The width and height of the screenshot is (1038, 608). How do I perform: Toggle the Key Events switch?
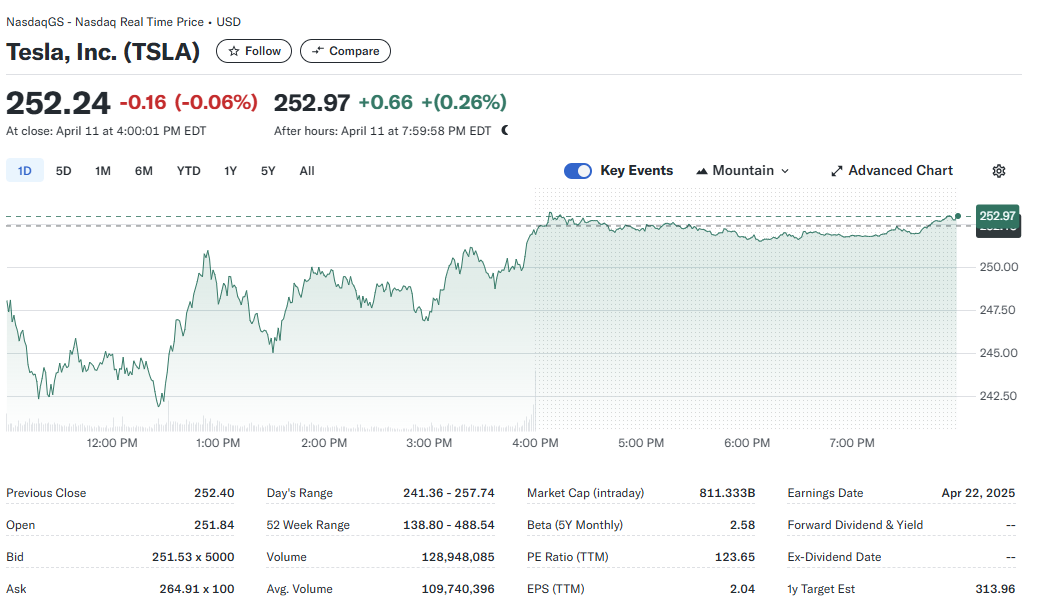(x=578, y=171)
